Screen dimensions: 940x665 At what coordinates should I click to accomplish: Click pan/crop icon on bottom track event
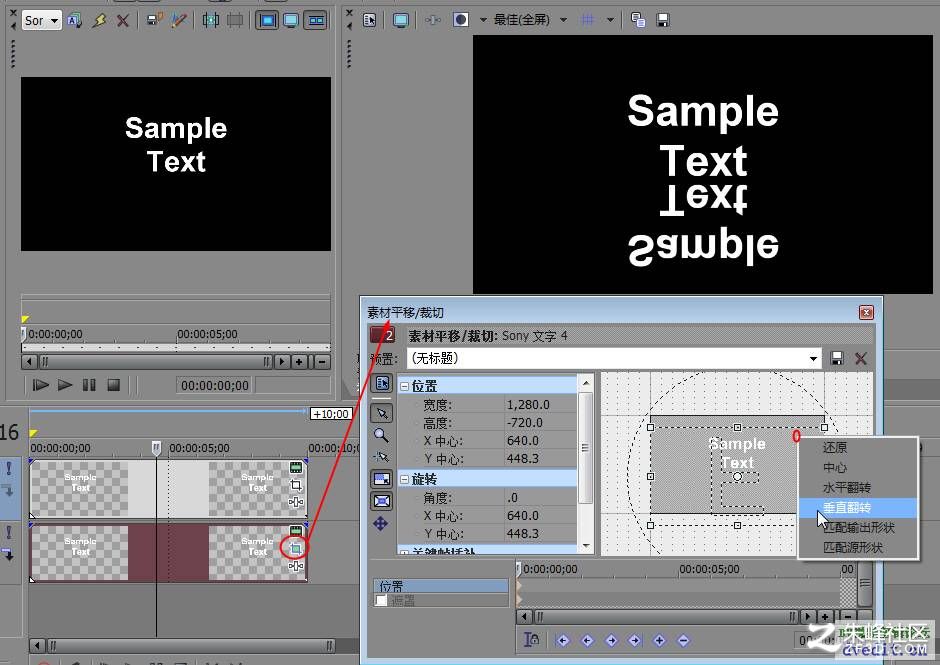296,548
